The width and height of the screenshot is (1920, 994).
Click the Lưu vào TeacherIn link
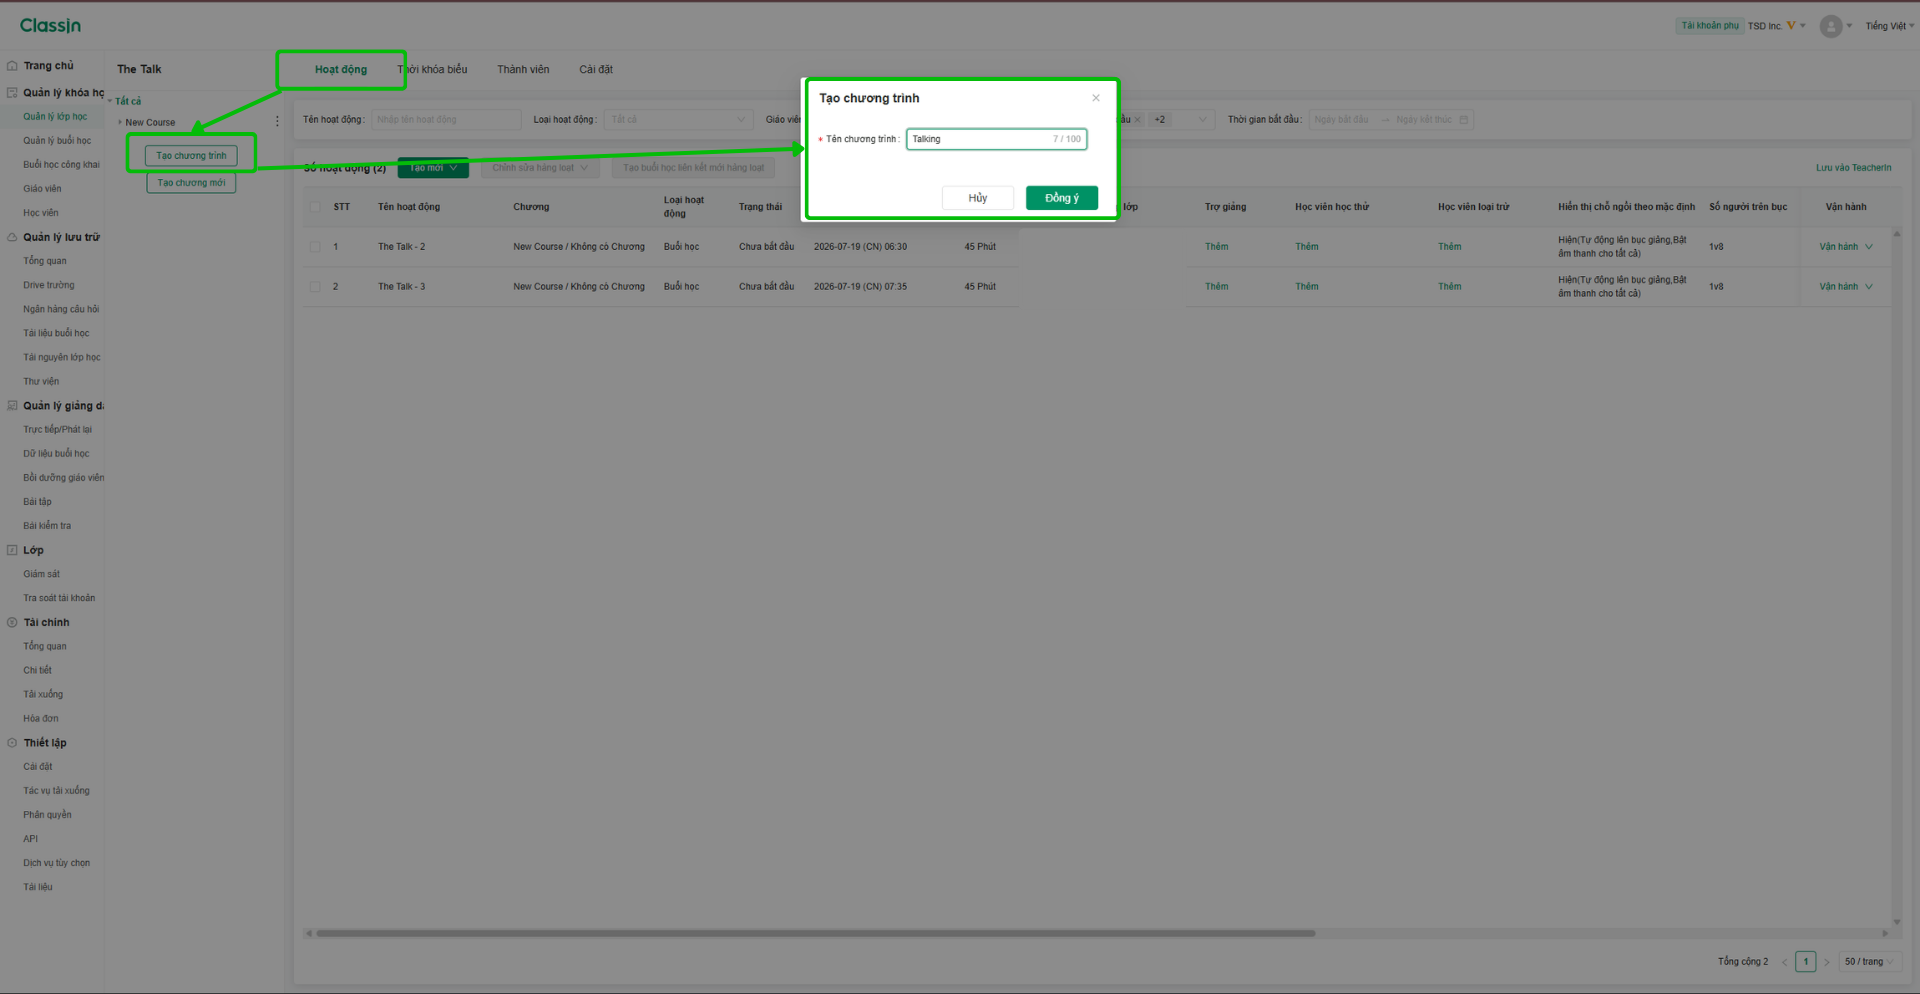[1853, 168]
